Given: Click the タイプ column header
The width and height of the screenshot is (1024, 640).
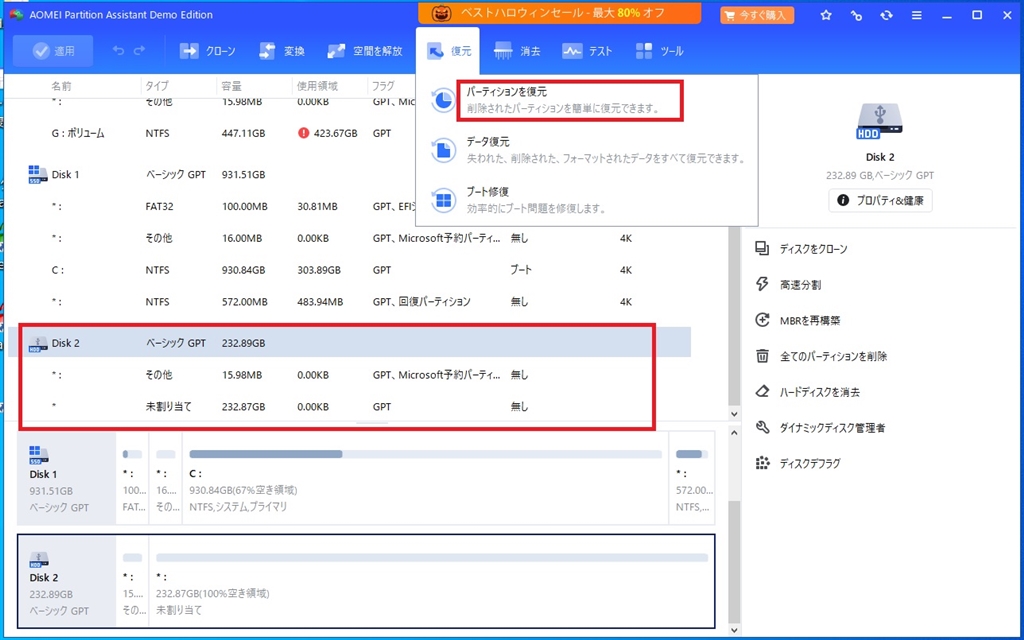Looking at the screenshot, I should 157,86.
